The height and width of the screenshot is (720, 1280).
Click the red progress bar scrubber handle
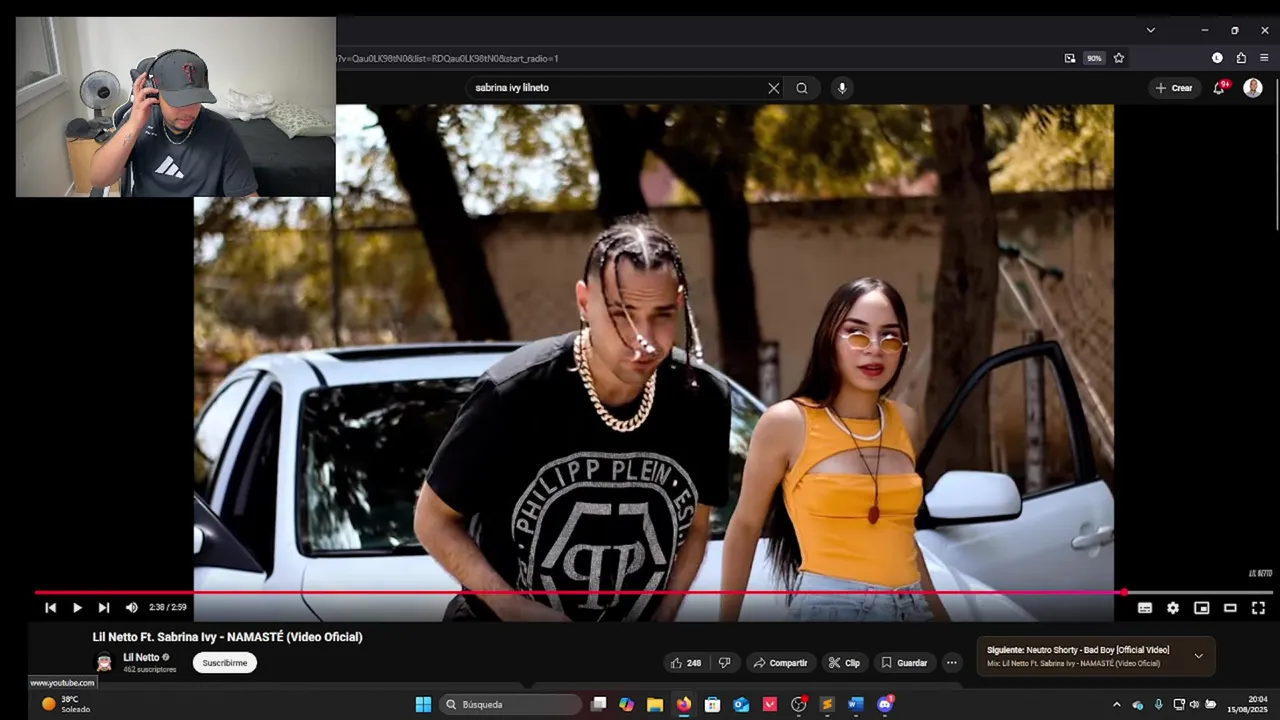1124,592
